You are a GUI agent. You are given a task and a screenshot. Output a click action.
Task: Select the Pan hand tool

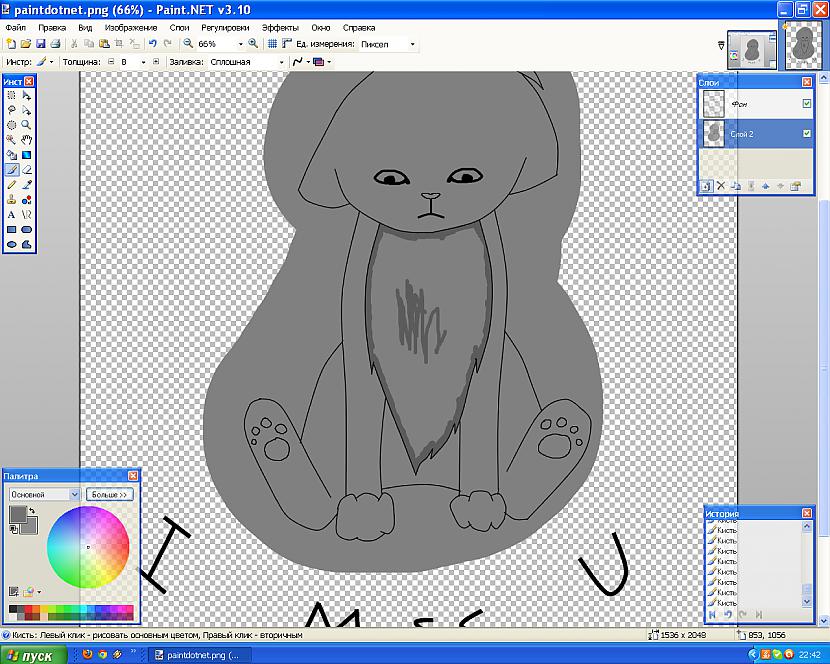tap(26, 140)
